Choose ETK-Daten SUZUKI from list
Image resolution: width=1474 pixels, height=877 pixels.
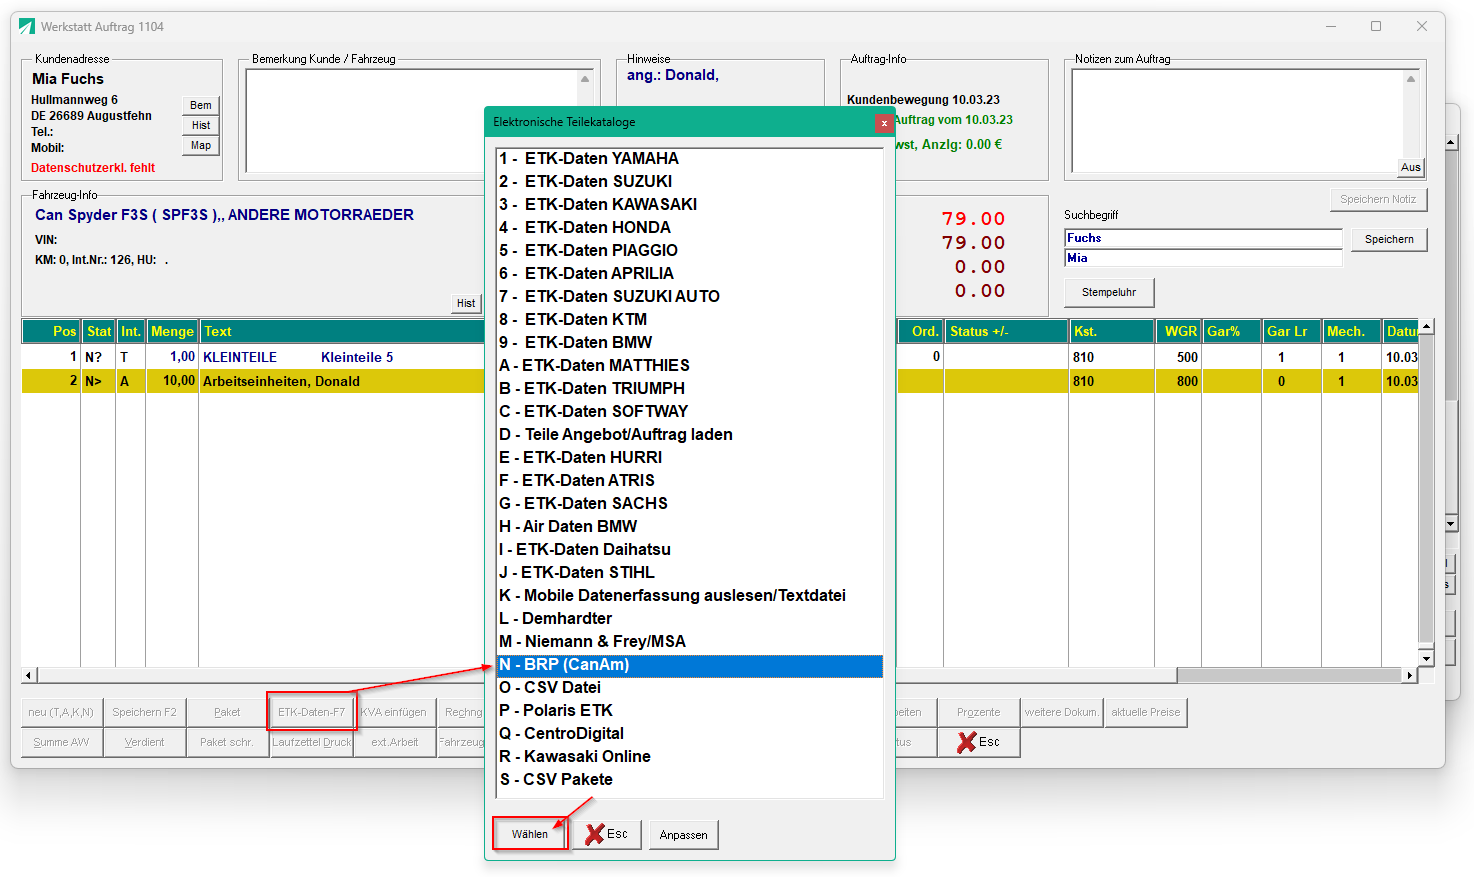[690, 182]
